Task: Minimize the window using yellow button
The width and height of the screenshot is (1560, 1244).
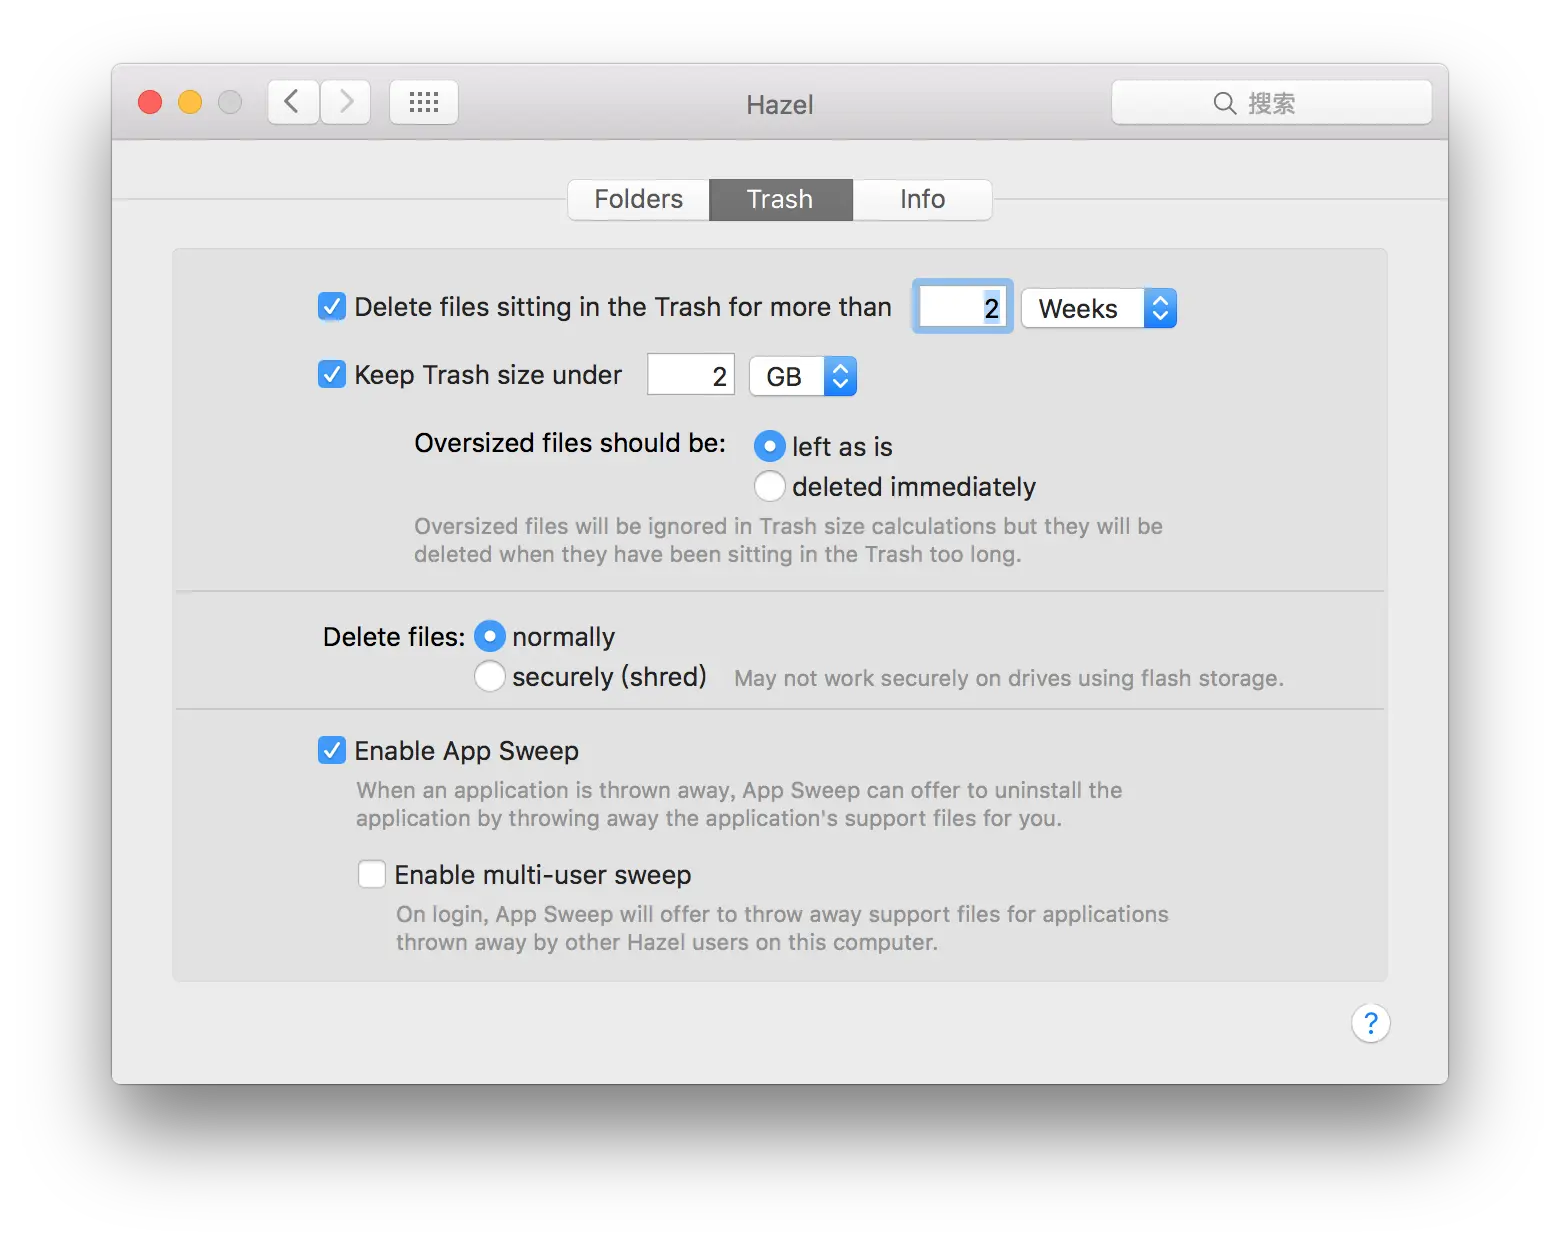Action: pyautogui.click(x=190, y=102)
